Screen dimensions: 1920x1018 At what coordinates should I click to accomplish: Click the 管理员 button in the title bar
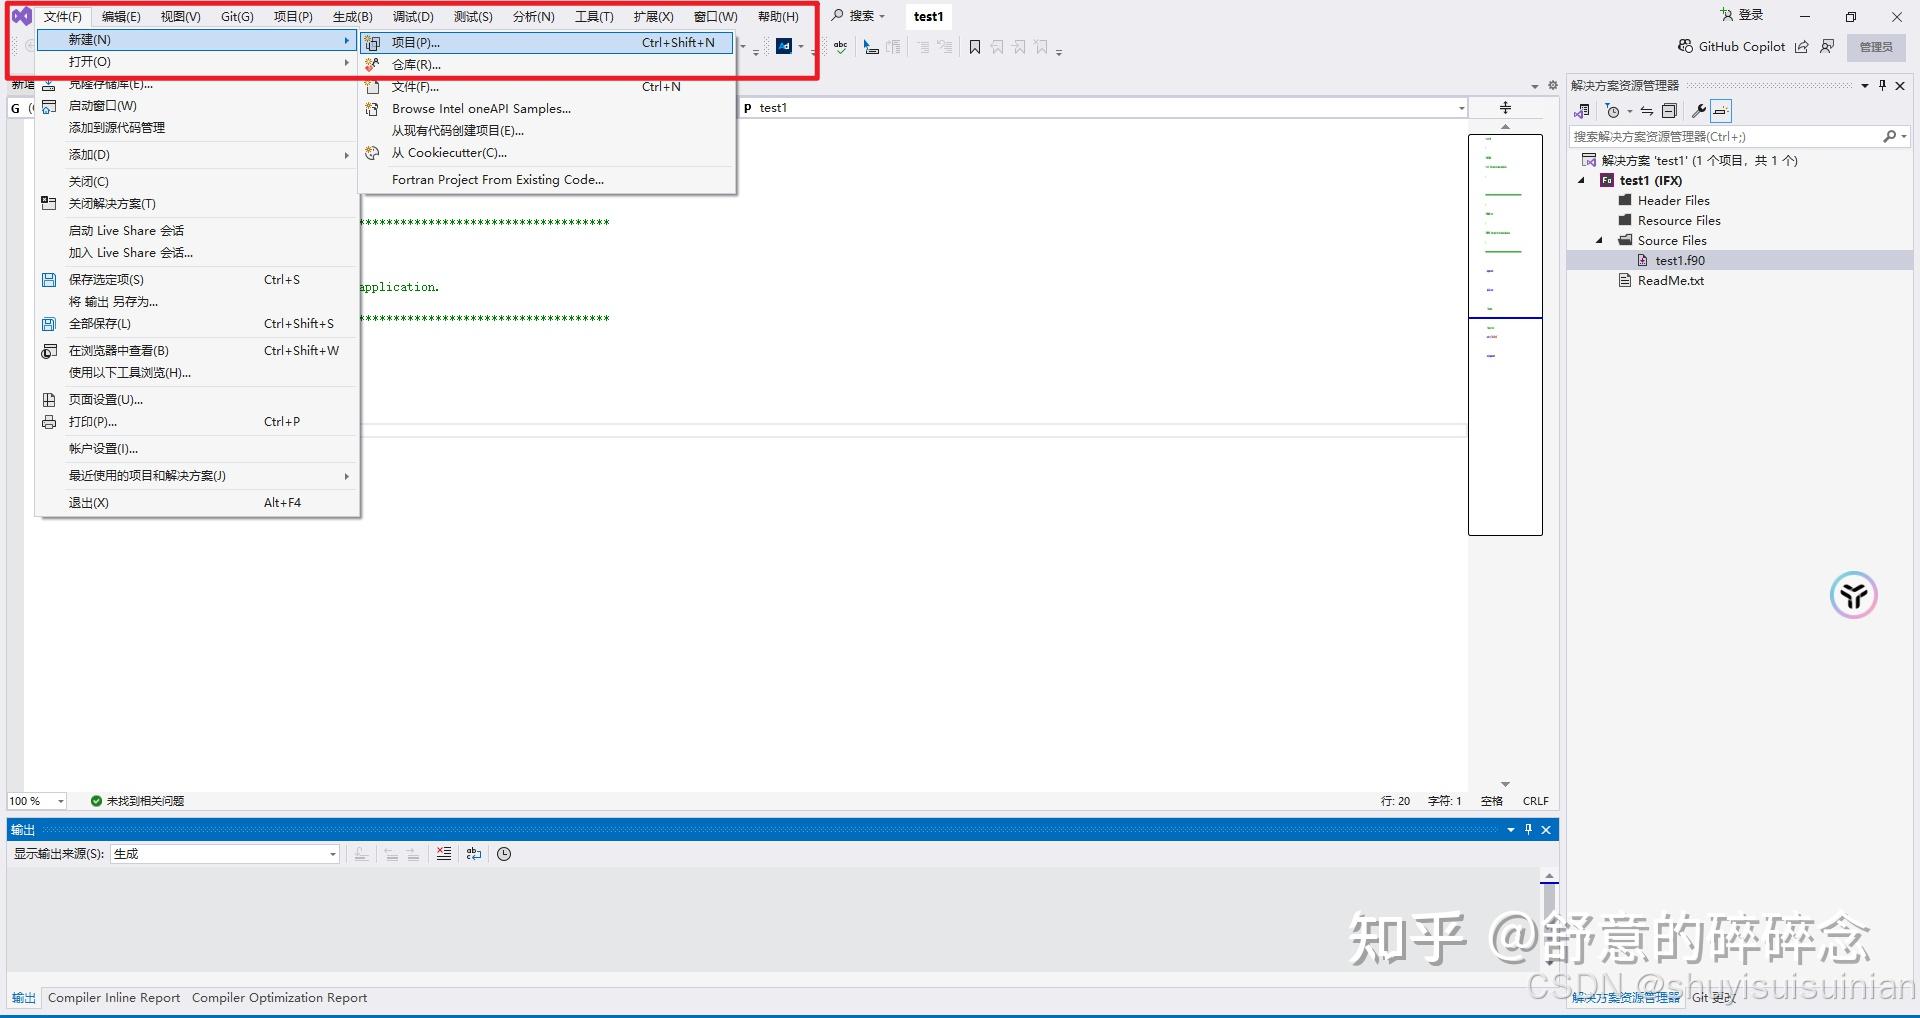click(1875, 46)
